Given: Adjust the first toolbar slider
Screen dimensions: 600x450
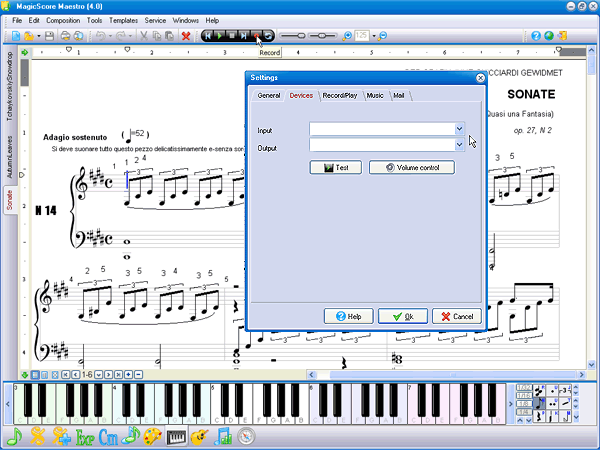Looking at the screenshot, I should tap(292, 36).
